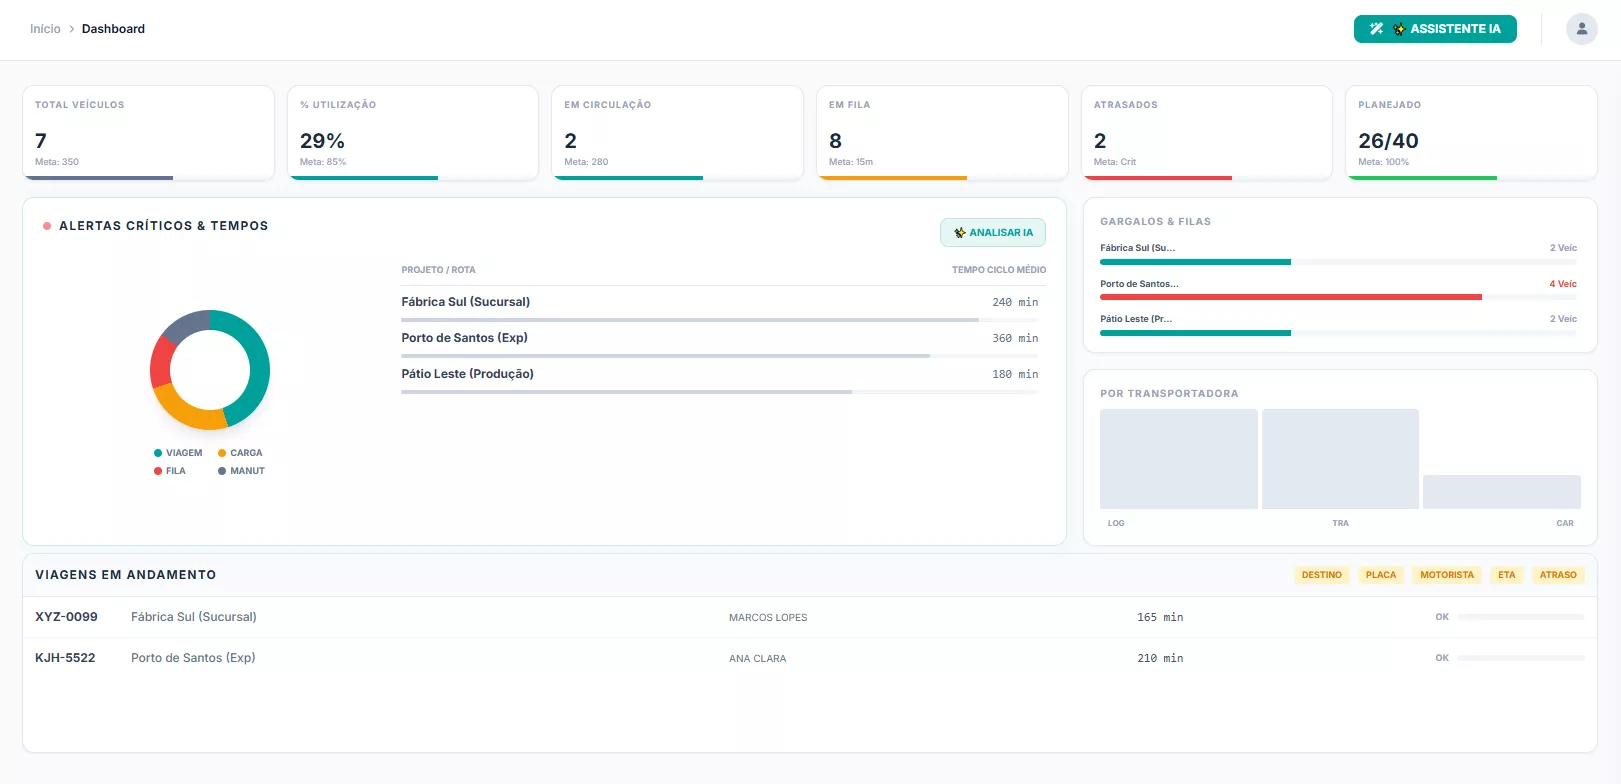The height and width of the screenshot is (784, 1621).
Task: Click the sparkle icon in Analisar IA button
Action: (x=959, y=233)
